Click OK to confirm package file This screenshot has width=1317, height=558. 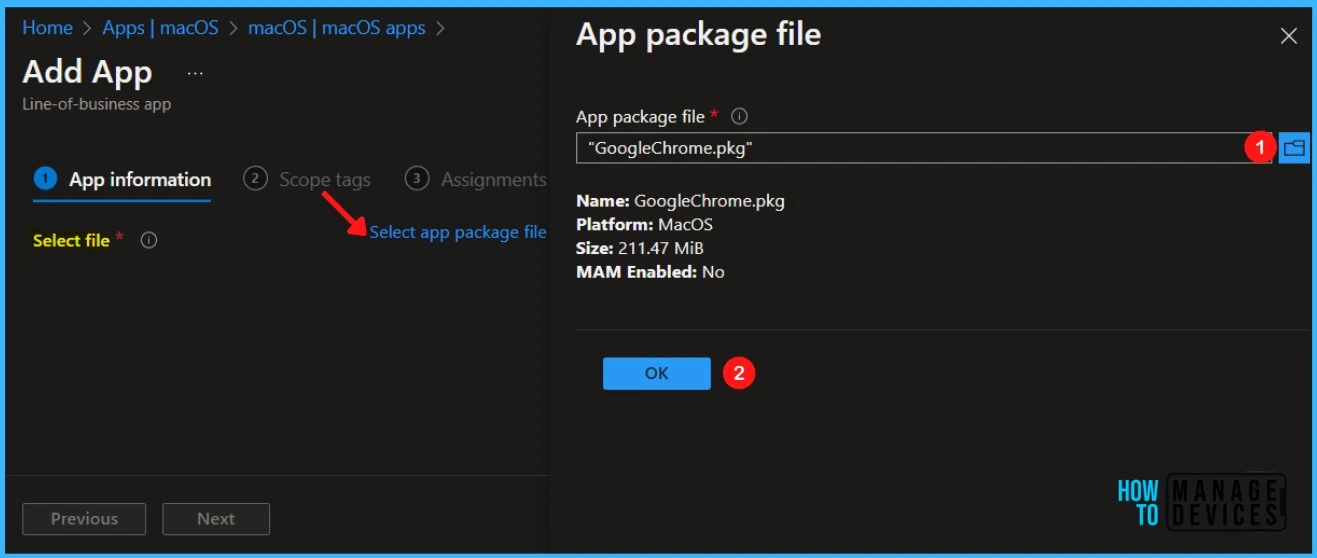point(657,373)
